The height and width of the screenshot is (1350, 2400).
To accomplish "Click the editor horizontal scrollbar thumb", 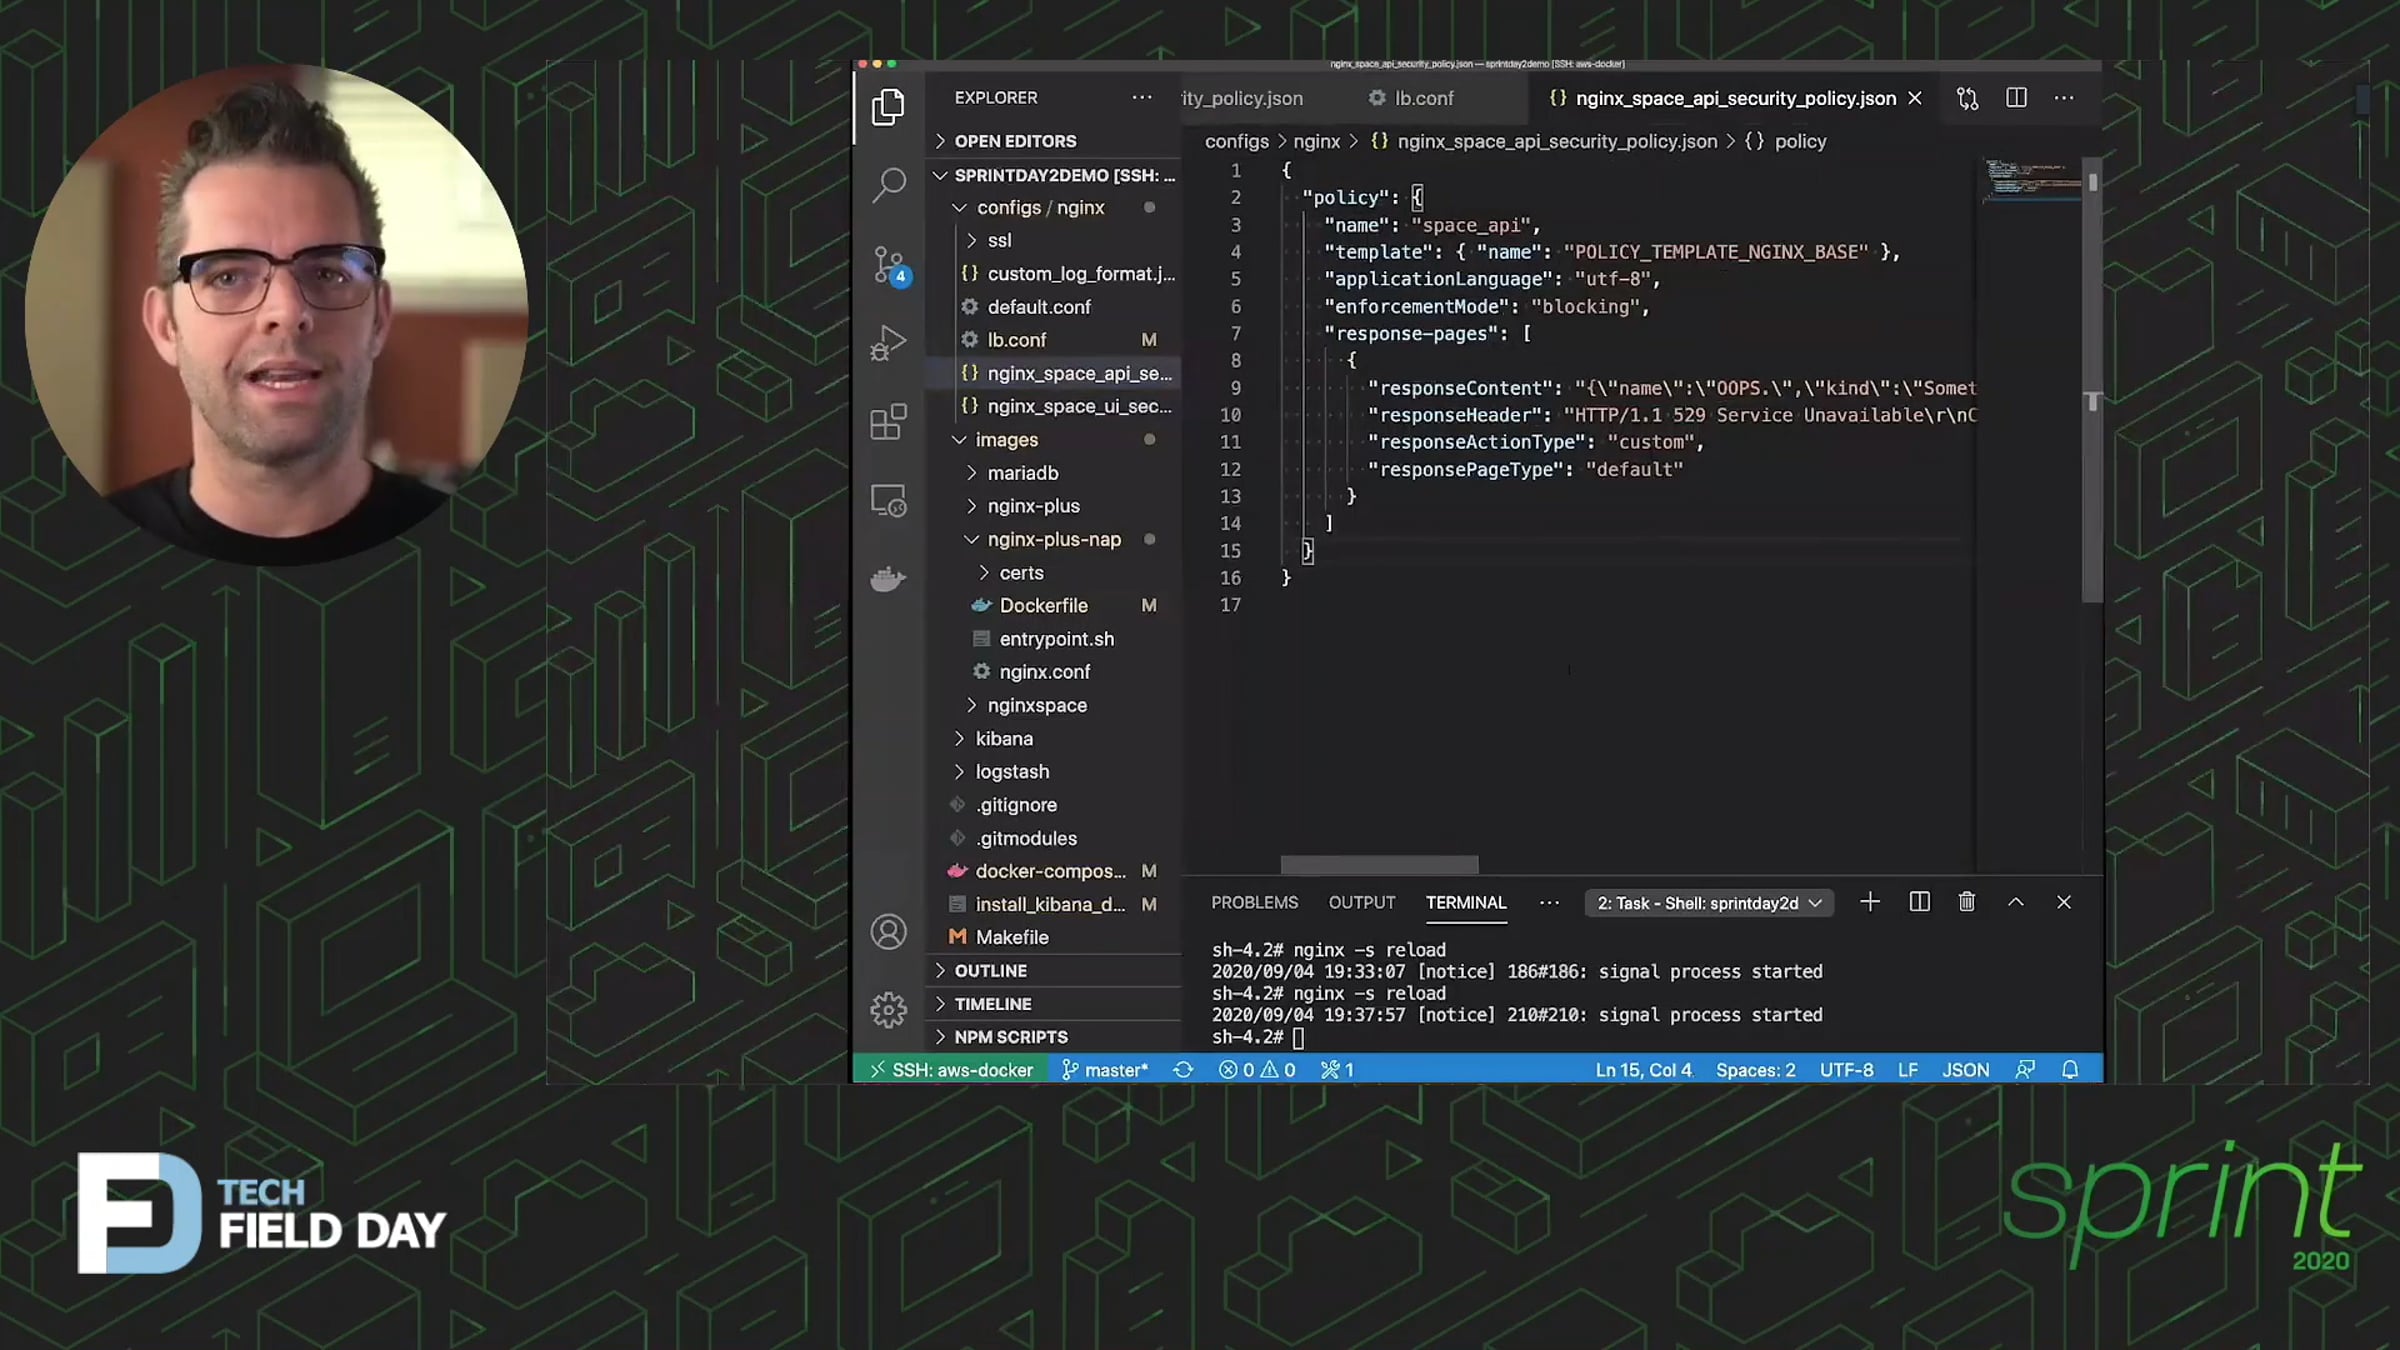I will click(1379, 865).
